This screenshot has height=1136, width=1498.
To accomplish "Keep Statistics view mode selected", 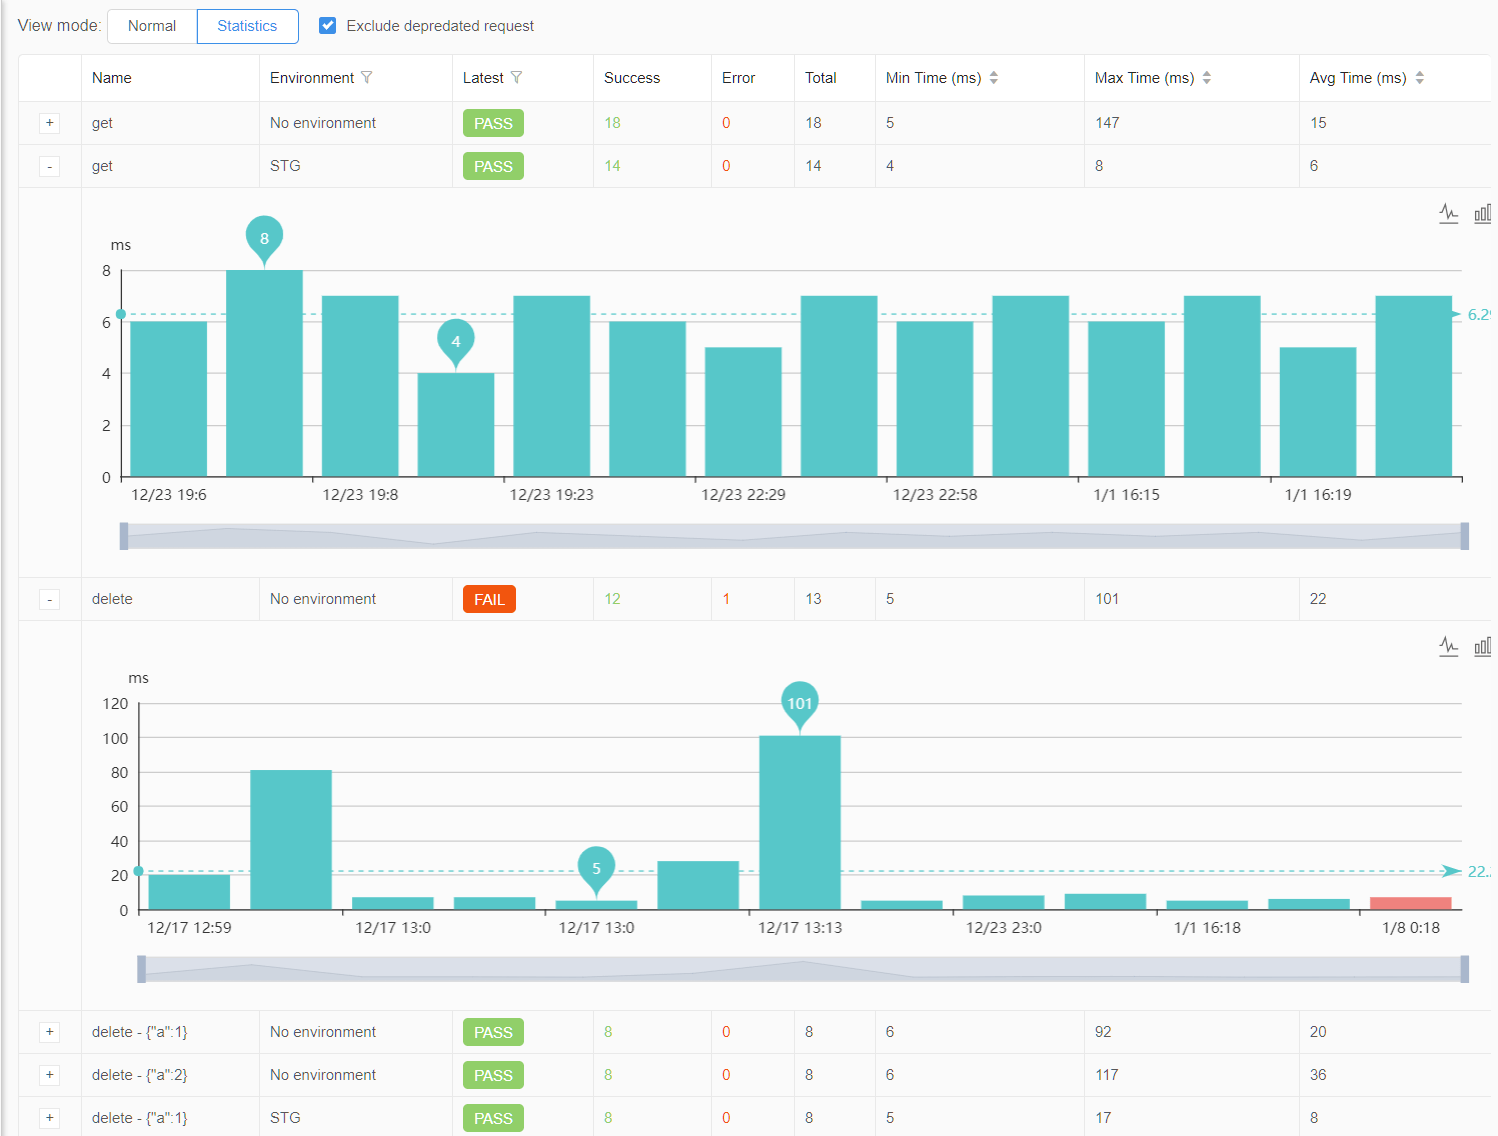I will pos(247,26).
